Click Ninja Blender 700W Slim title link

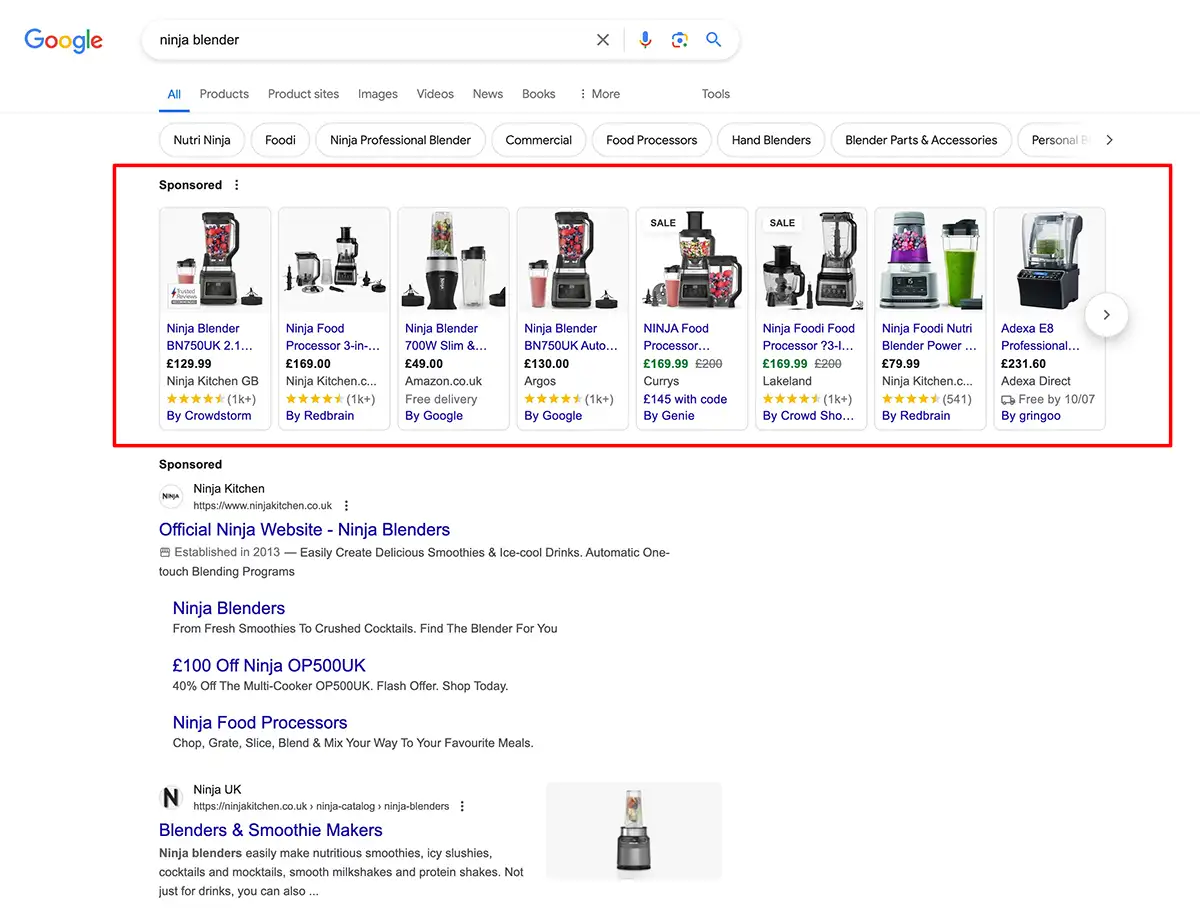coord(446,337)
